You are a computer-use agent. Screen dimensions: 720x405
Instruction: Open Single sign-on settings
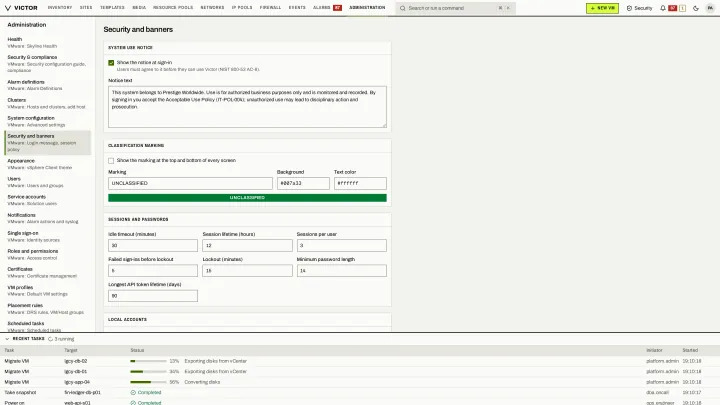coord(48,236)
